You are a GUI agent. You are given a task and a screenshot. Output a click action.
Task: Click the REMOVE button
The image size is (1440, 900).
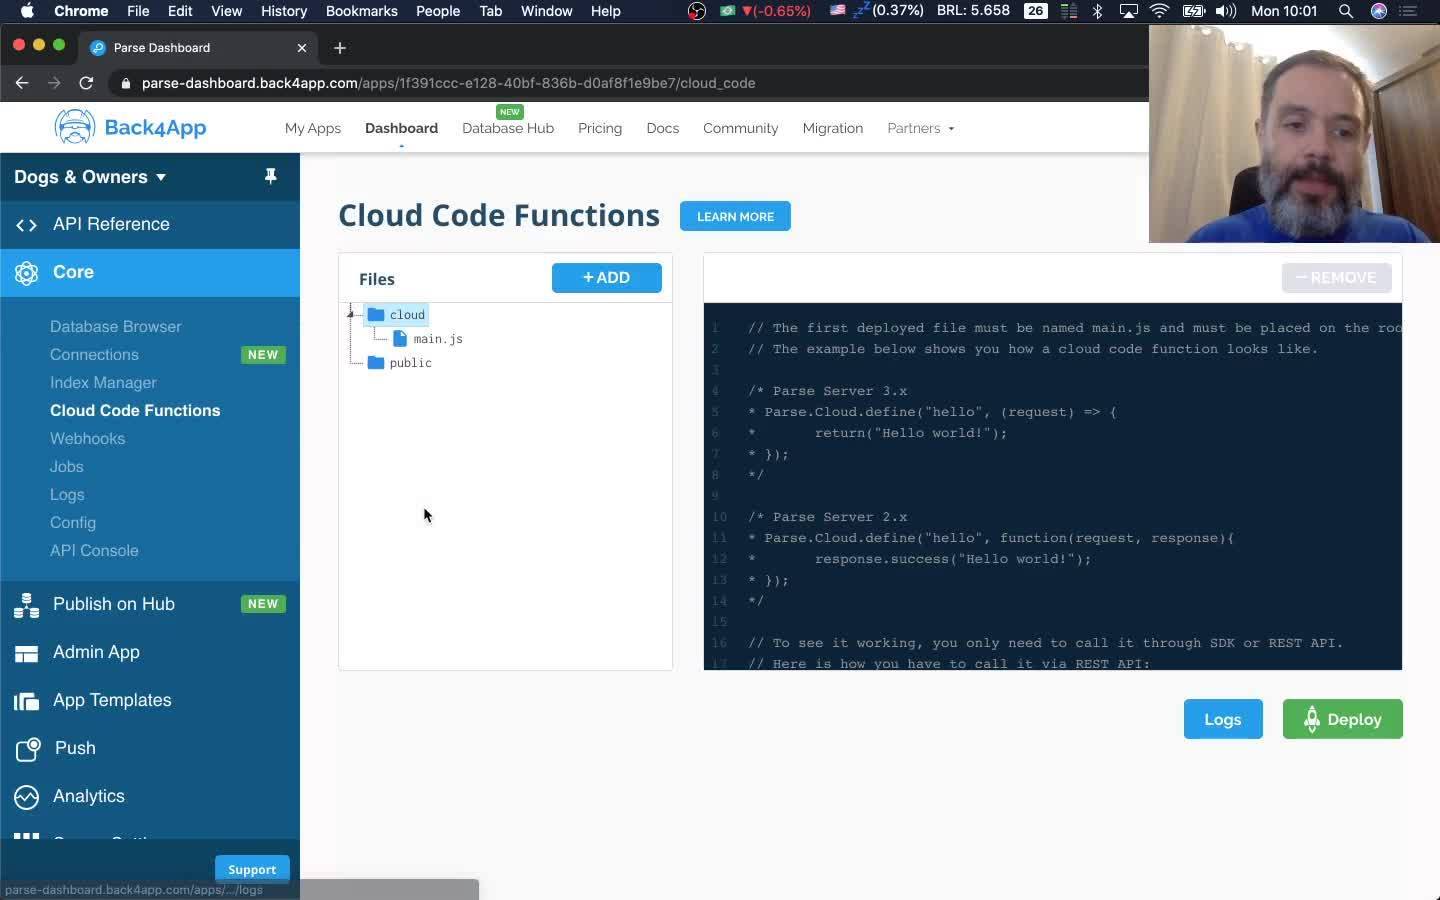point(1336,278)
